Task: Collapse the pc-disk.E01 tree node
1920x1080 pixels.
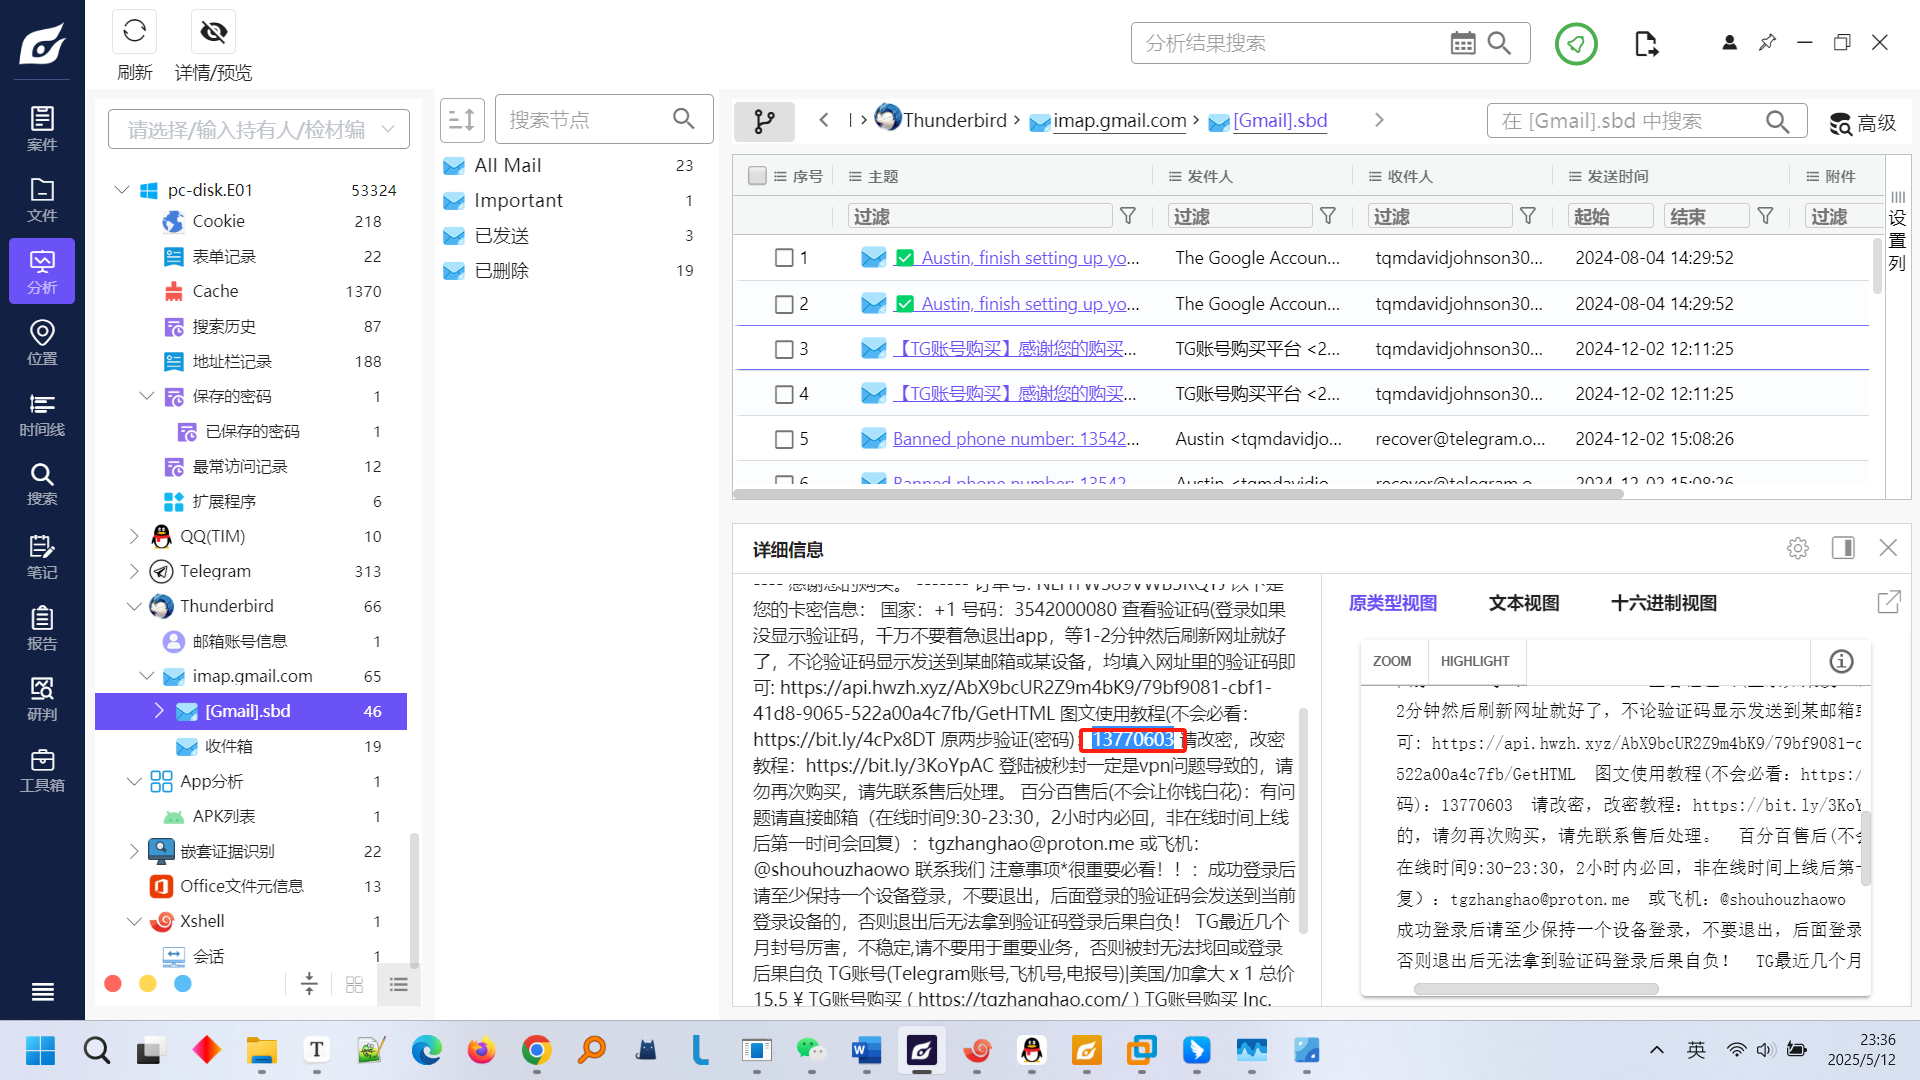Action: pyautogui.click(x=122, y=190)
